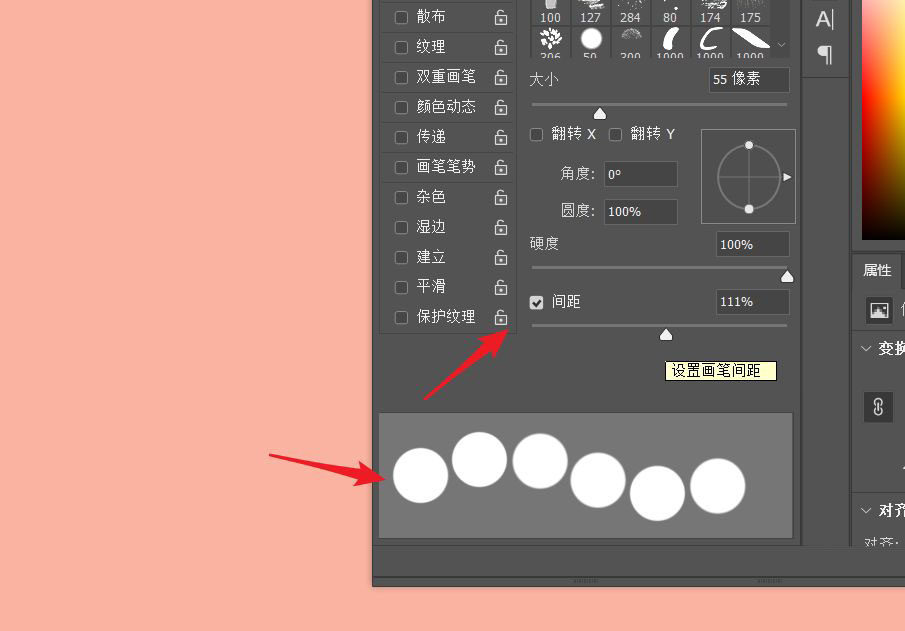The image size is (905, 631).
Task: Click the lock icon beside 双重画笔
Action: tap(500, 77)
